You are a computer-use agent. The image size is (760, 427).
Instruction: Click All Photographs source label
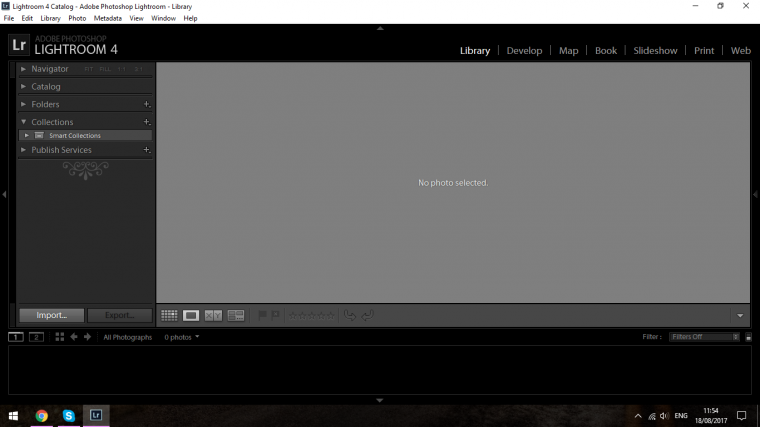(x=127, y=337)
